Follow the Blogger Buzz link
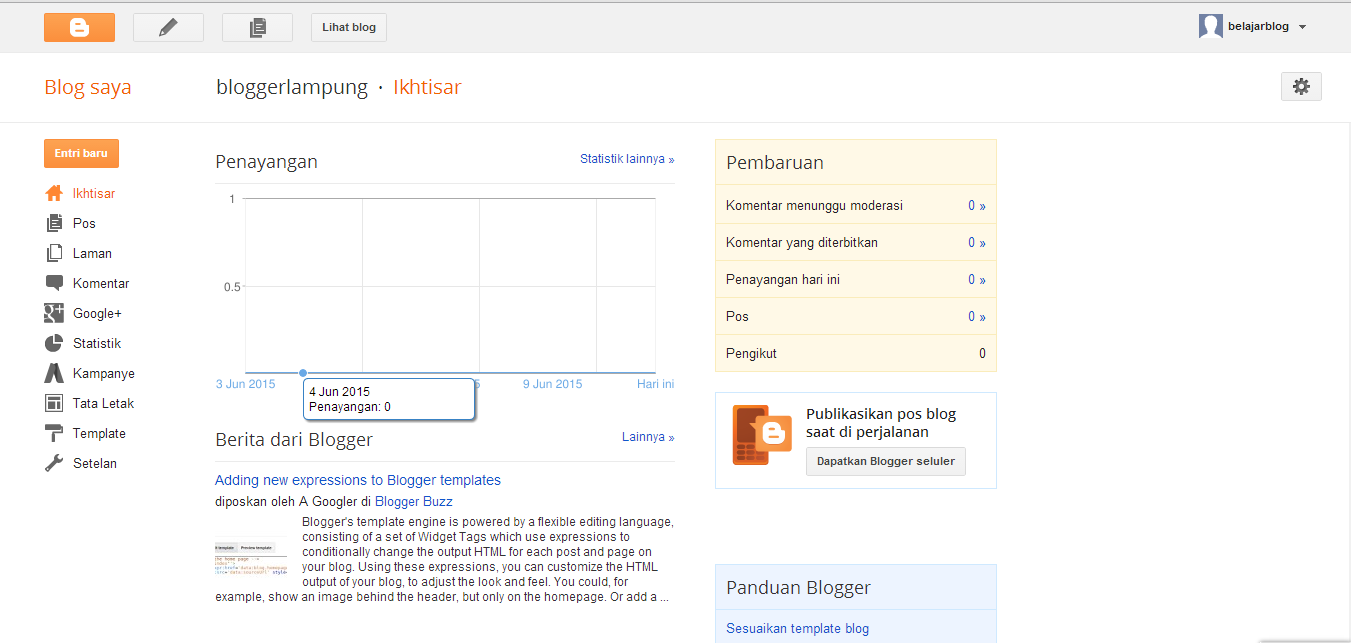Image resolution: width=1351 pixels, height=643 pixels. click(414, 501)
